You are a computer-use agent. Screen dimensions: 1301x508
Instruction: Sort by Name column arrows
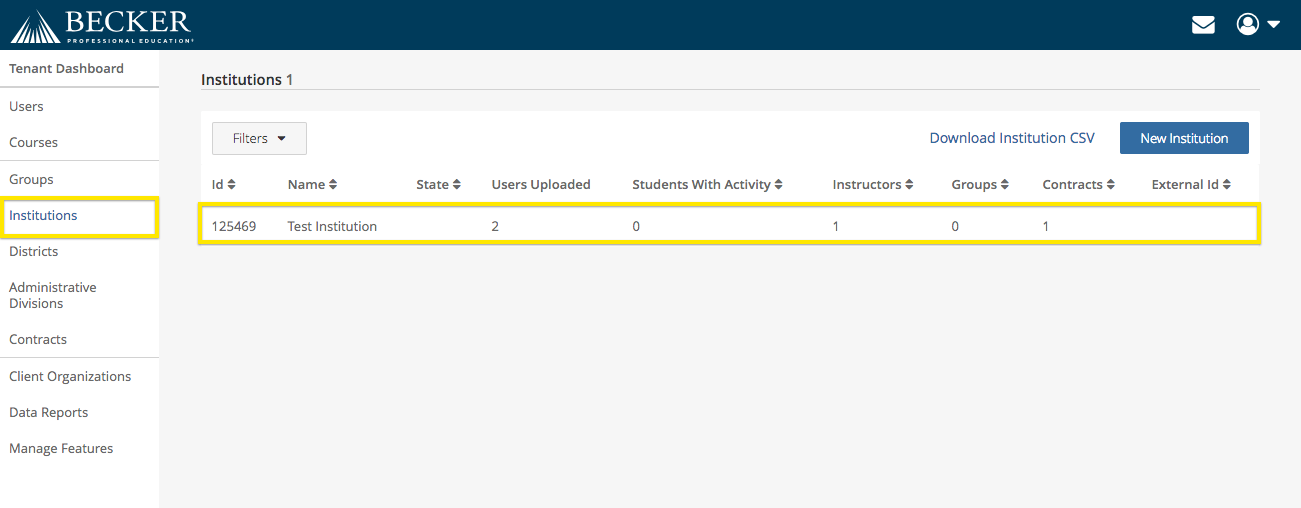pos(333,185)
